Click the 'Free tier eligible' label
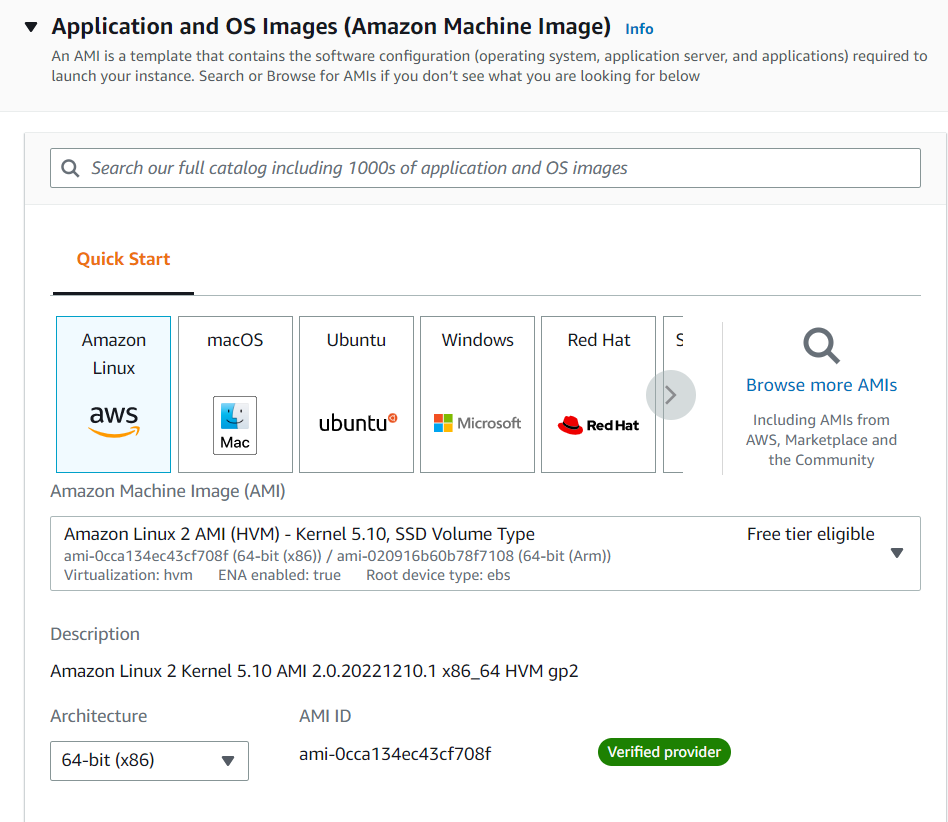 tap(810, 534)
